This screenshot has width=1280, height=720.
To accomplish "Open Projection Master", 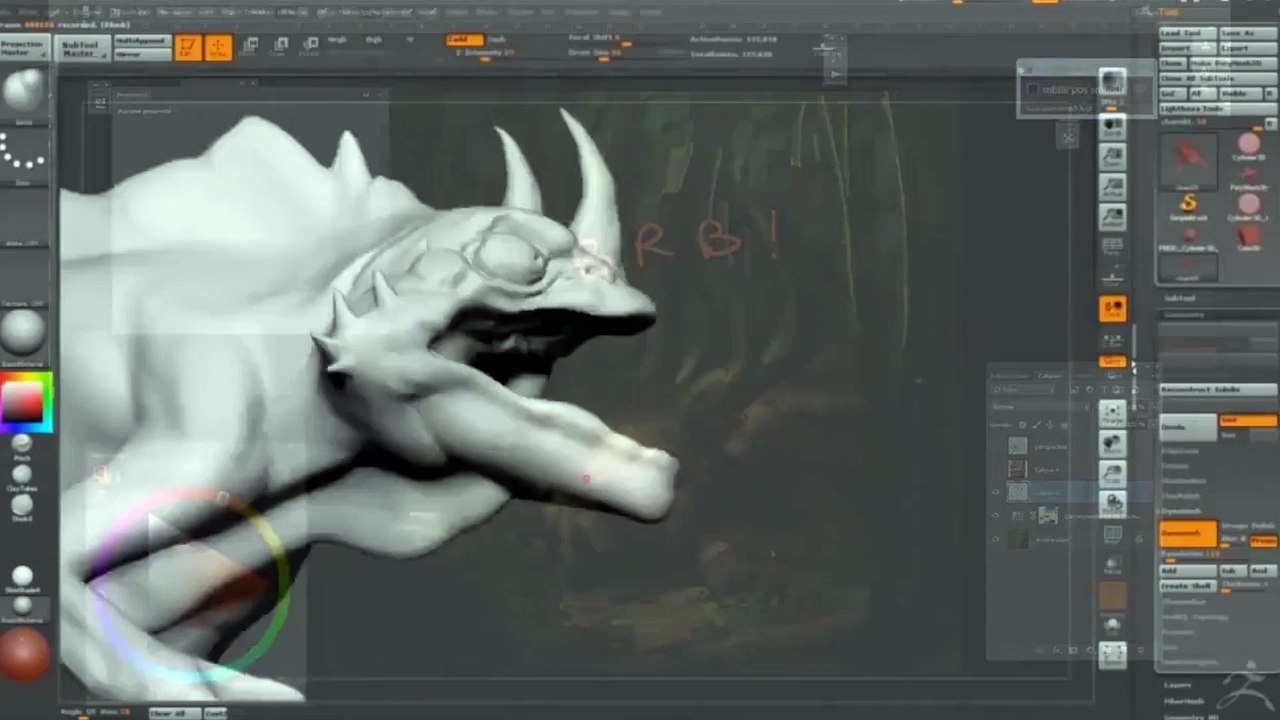I will click(x=24, y=48).
